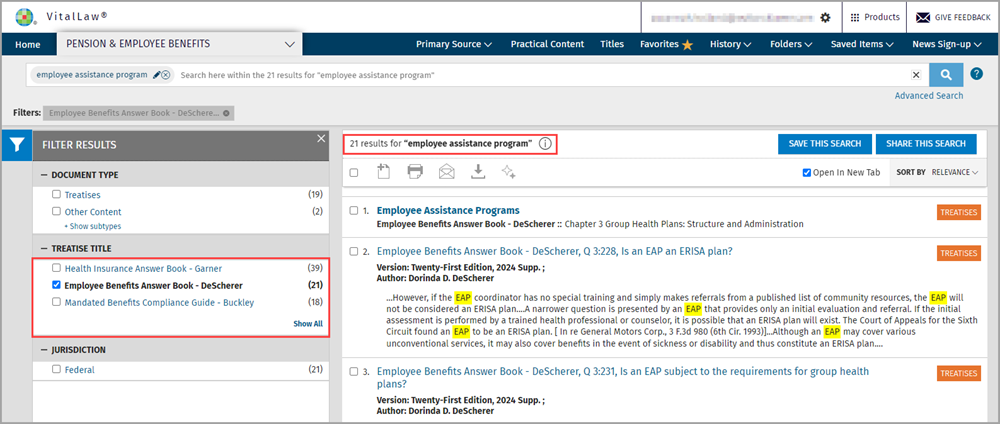1000x425 pixels.
Task: Open the Products grid icon
Action: 855,17
